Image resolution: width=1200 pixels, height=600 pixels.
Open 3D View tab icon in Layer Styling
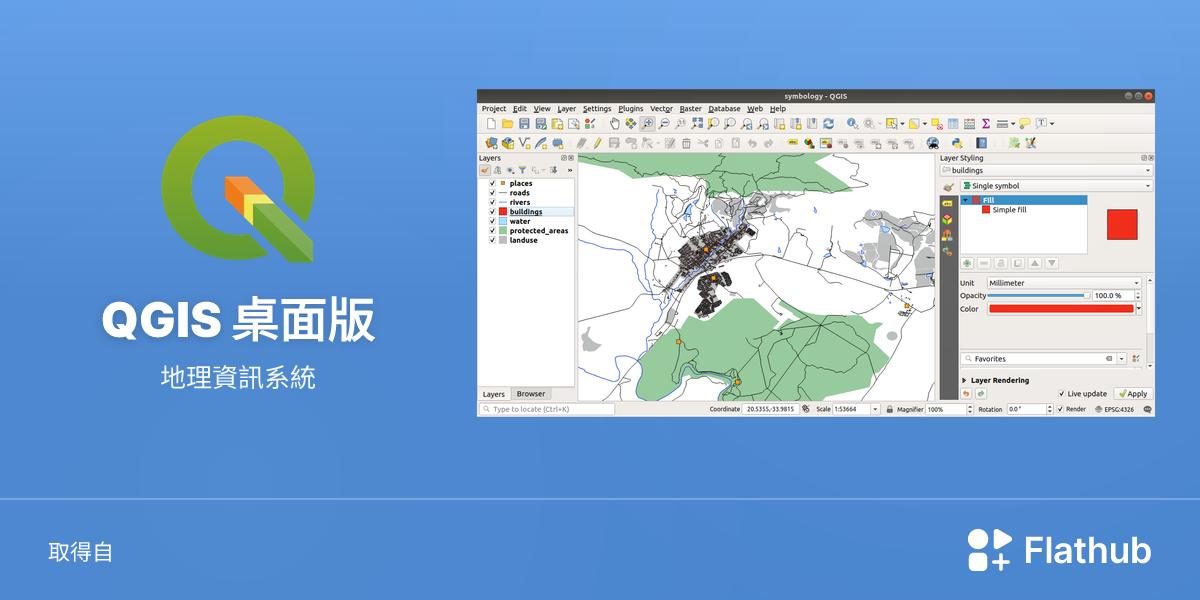coord(947,219)
